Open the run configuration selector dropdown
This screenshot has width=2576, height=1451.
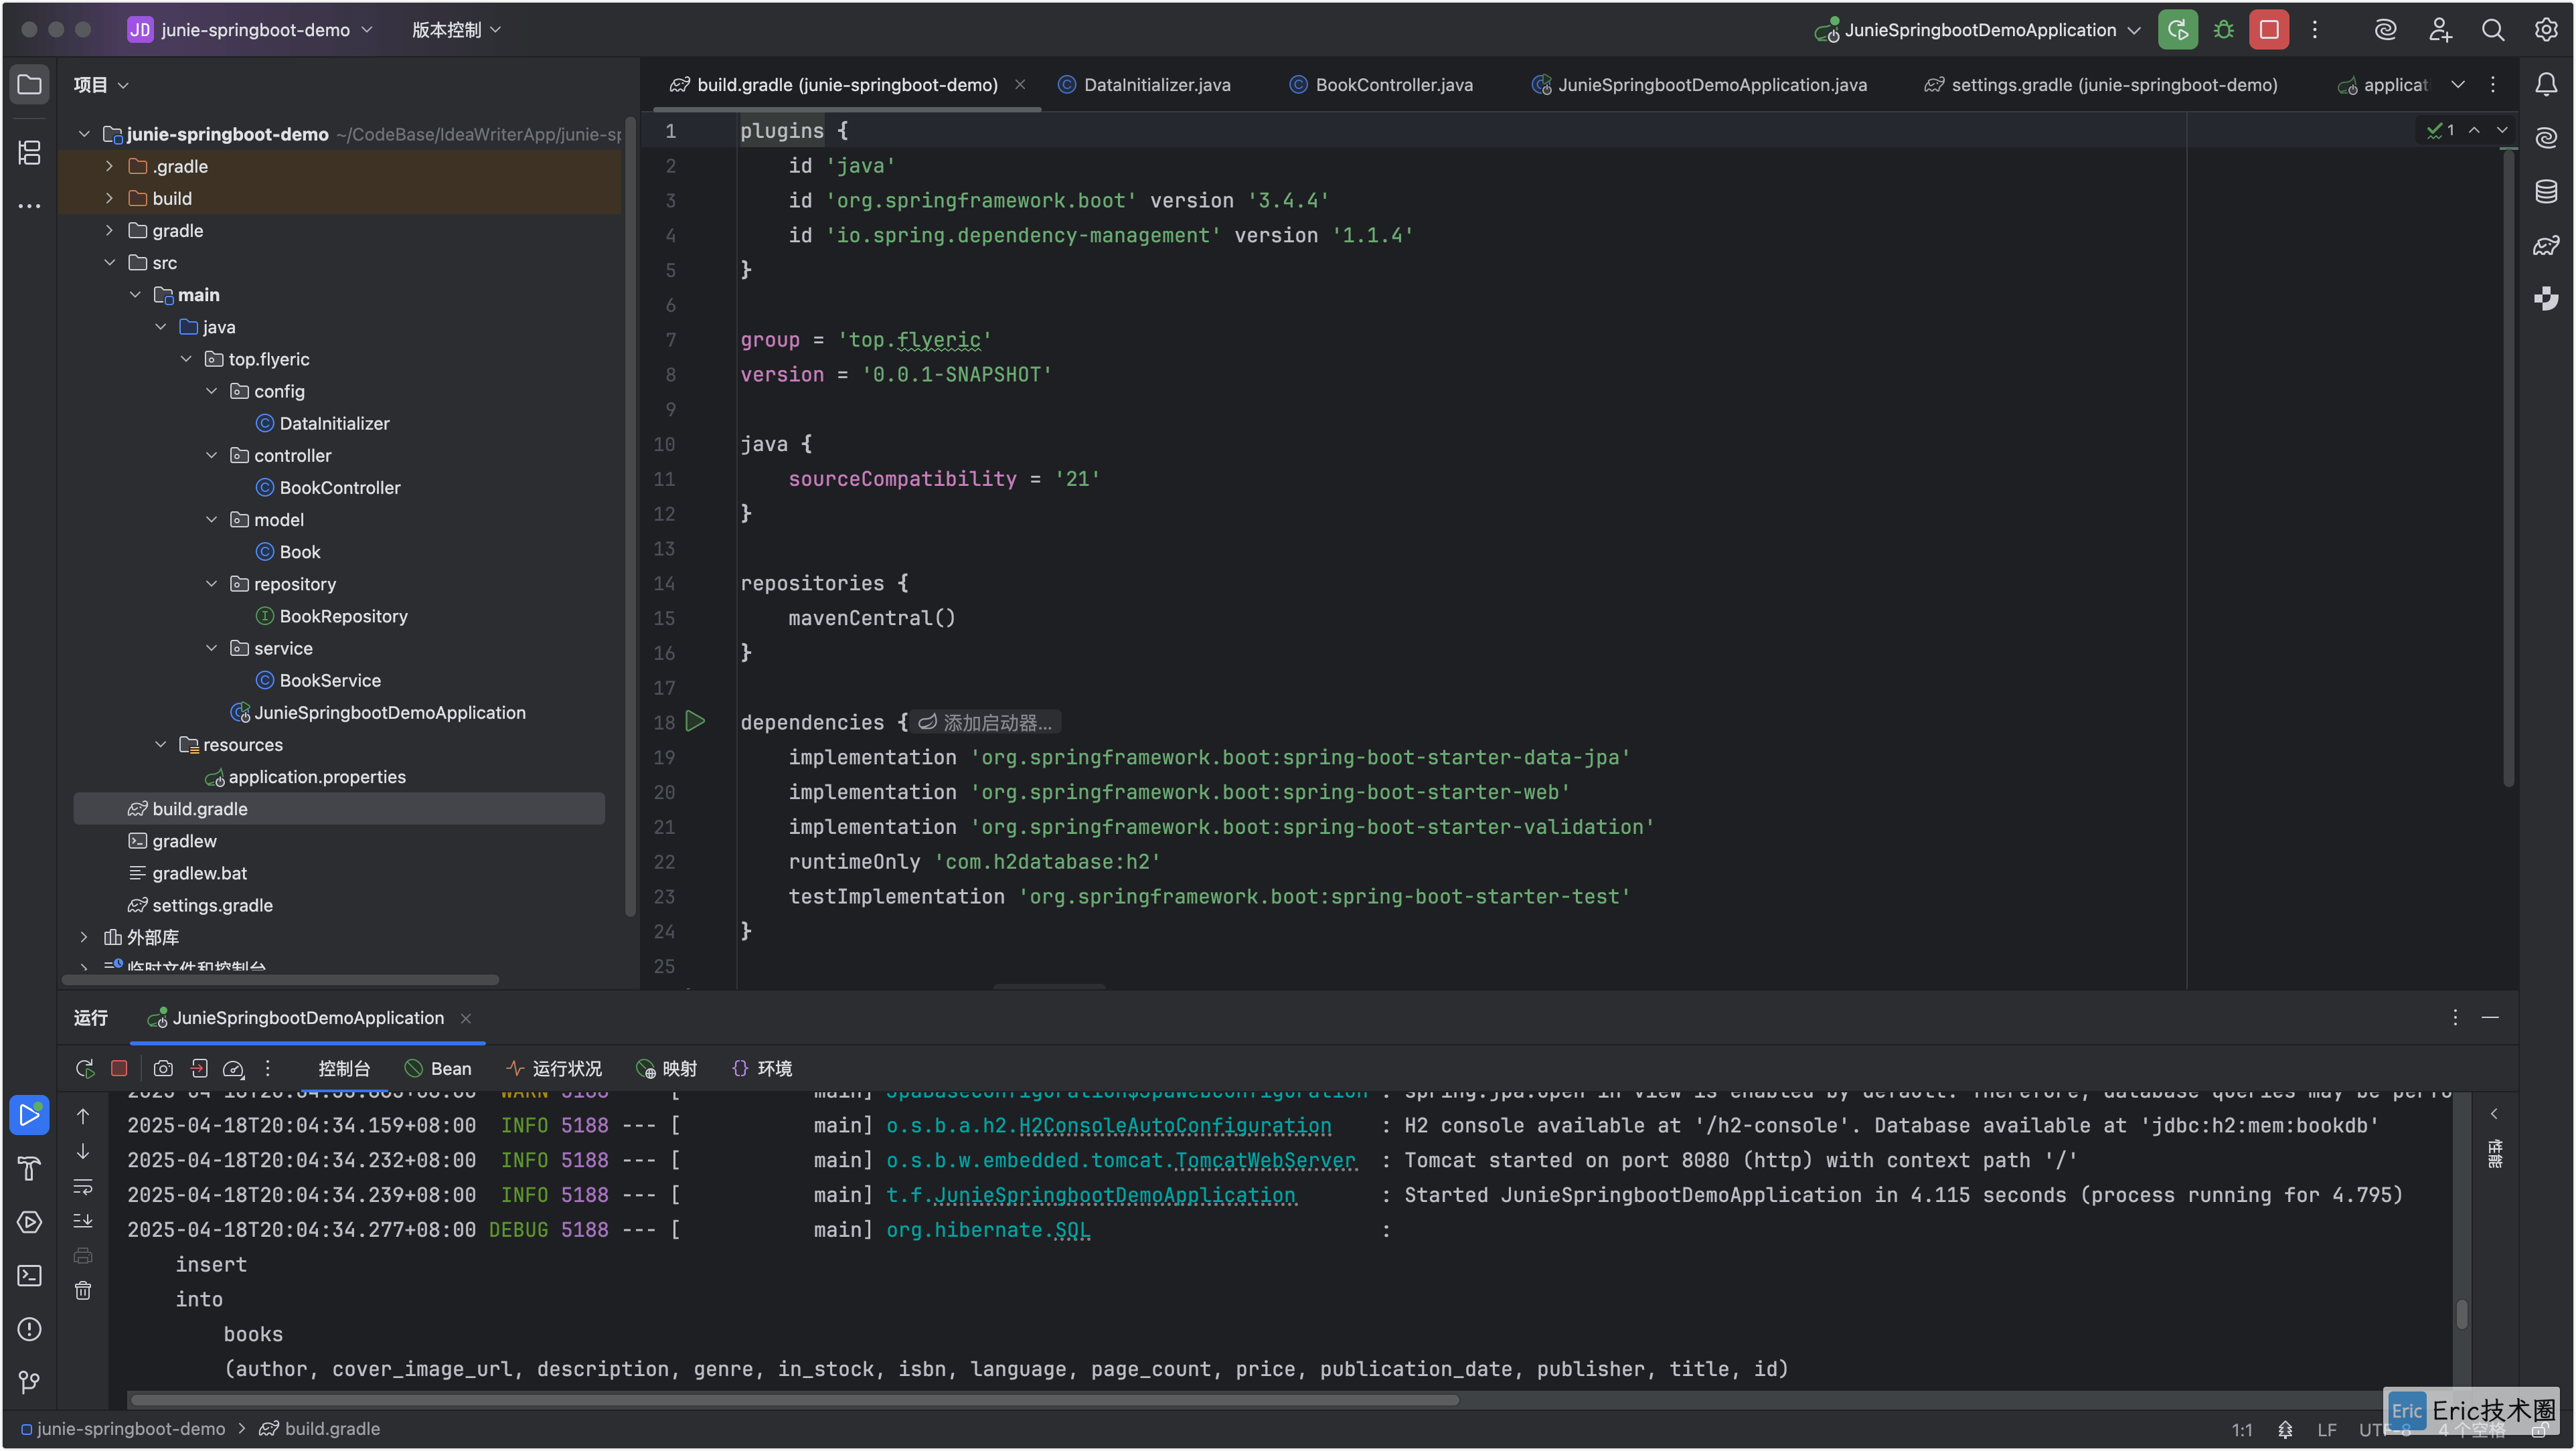pos(1978,30)
